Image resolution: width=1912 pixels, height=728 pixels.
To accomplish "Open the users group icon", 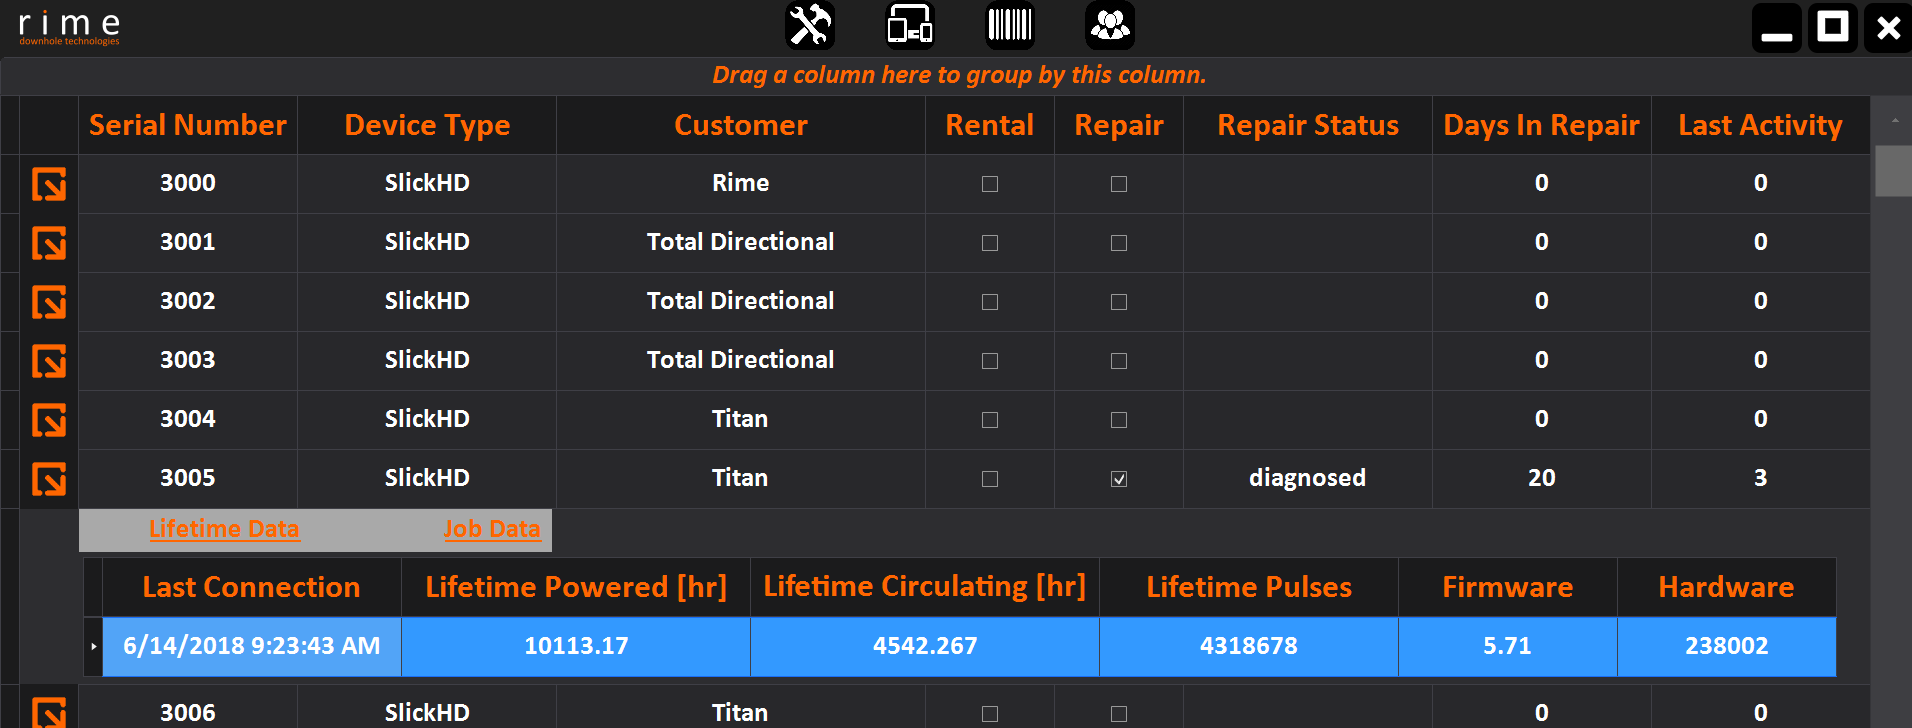I will [1110, 26].
